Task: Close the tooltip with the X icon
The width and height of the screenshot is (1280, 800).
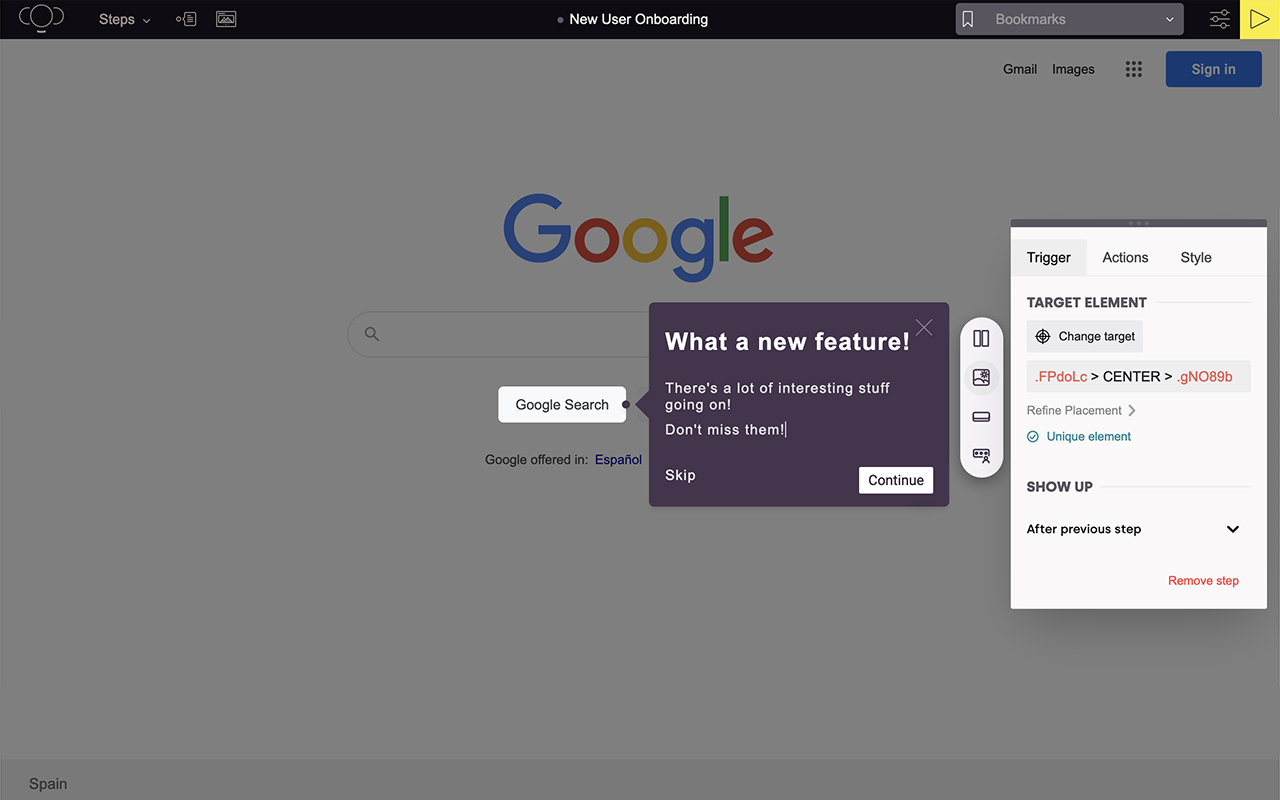Action: pos(924,327)
